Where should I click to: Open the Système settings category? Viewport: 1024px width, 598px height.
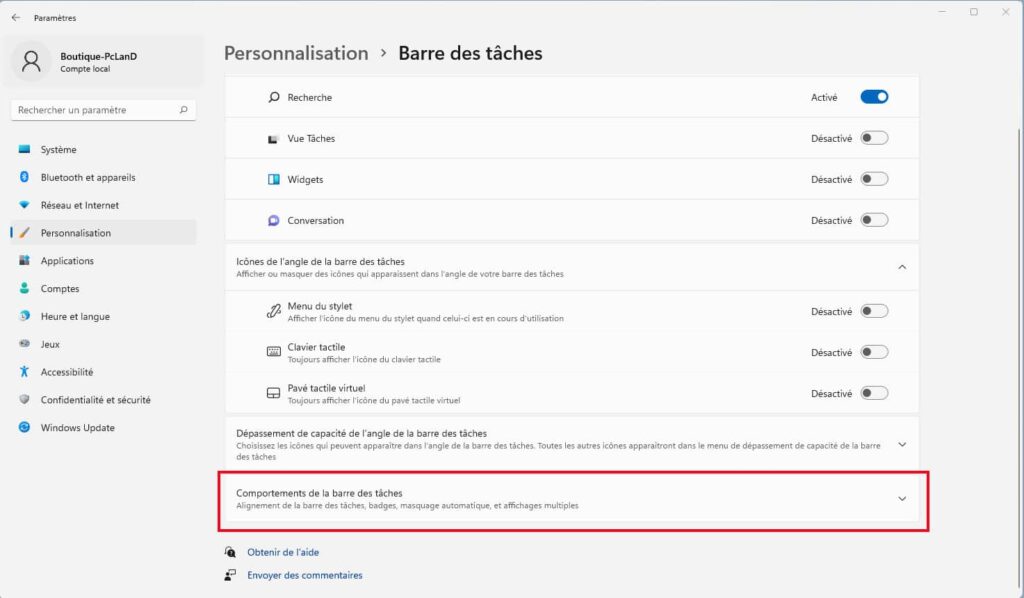pyautogui.click(x=58, y=150)
